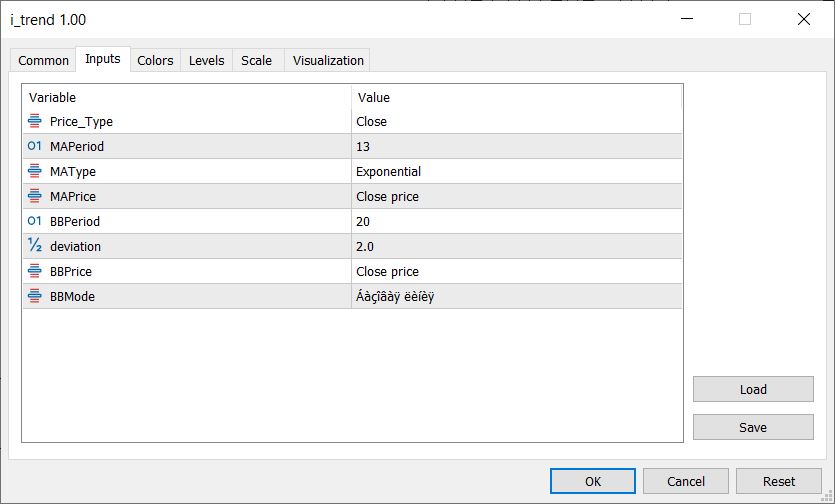Select the MAType variable name
835x504 pixels.
(73, 172)
